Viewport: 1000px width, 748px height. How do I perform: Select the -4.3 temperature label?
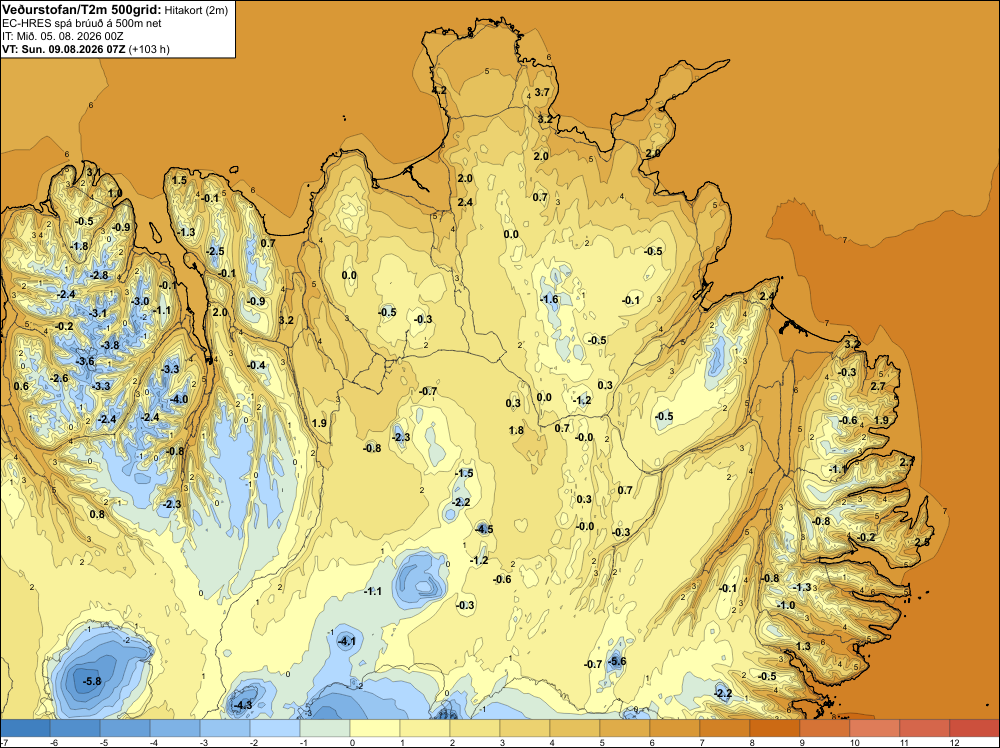pos(243,705)
